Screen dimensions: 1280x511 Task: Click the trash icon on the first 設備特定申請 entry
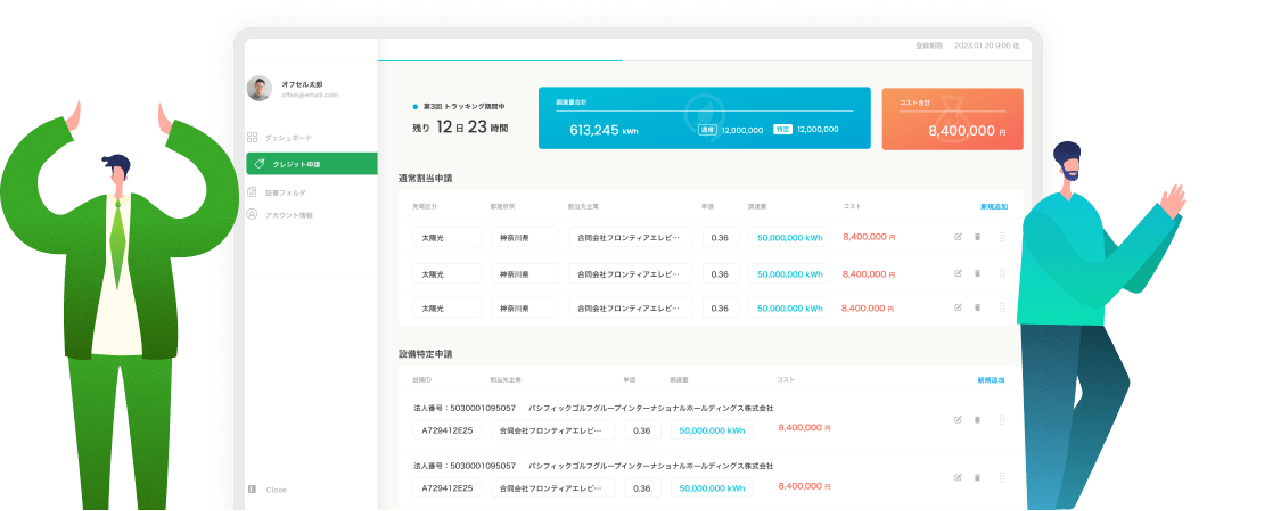[x=977, y=420]
